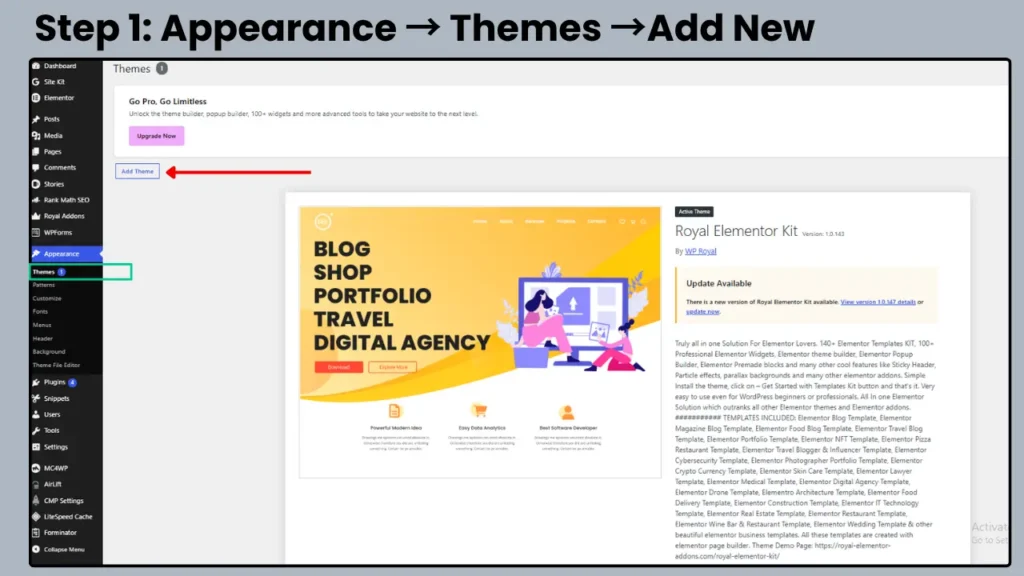This screenshot has height=576, width=1024.
Task: Open Patterns submenu item
Action: pos(44,285)
